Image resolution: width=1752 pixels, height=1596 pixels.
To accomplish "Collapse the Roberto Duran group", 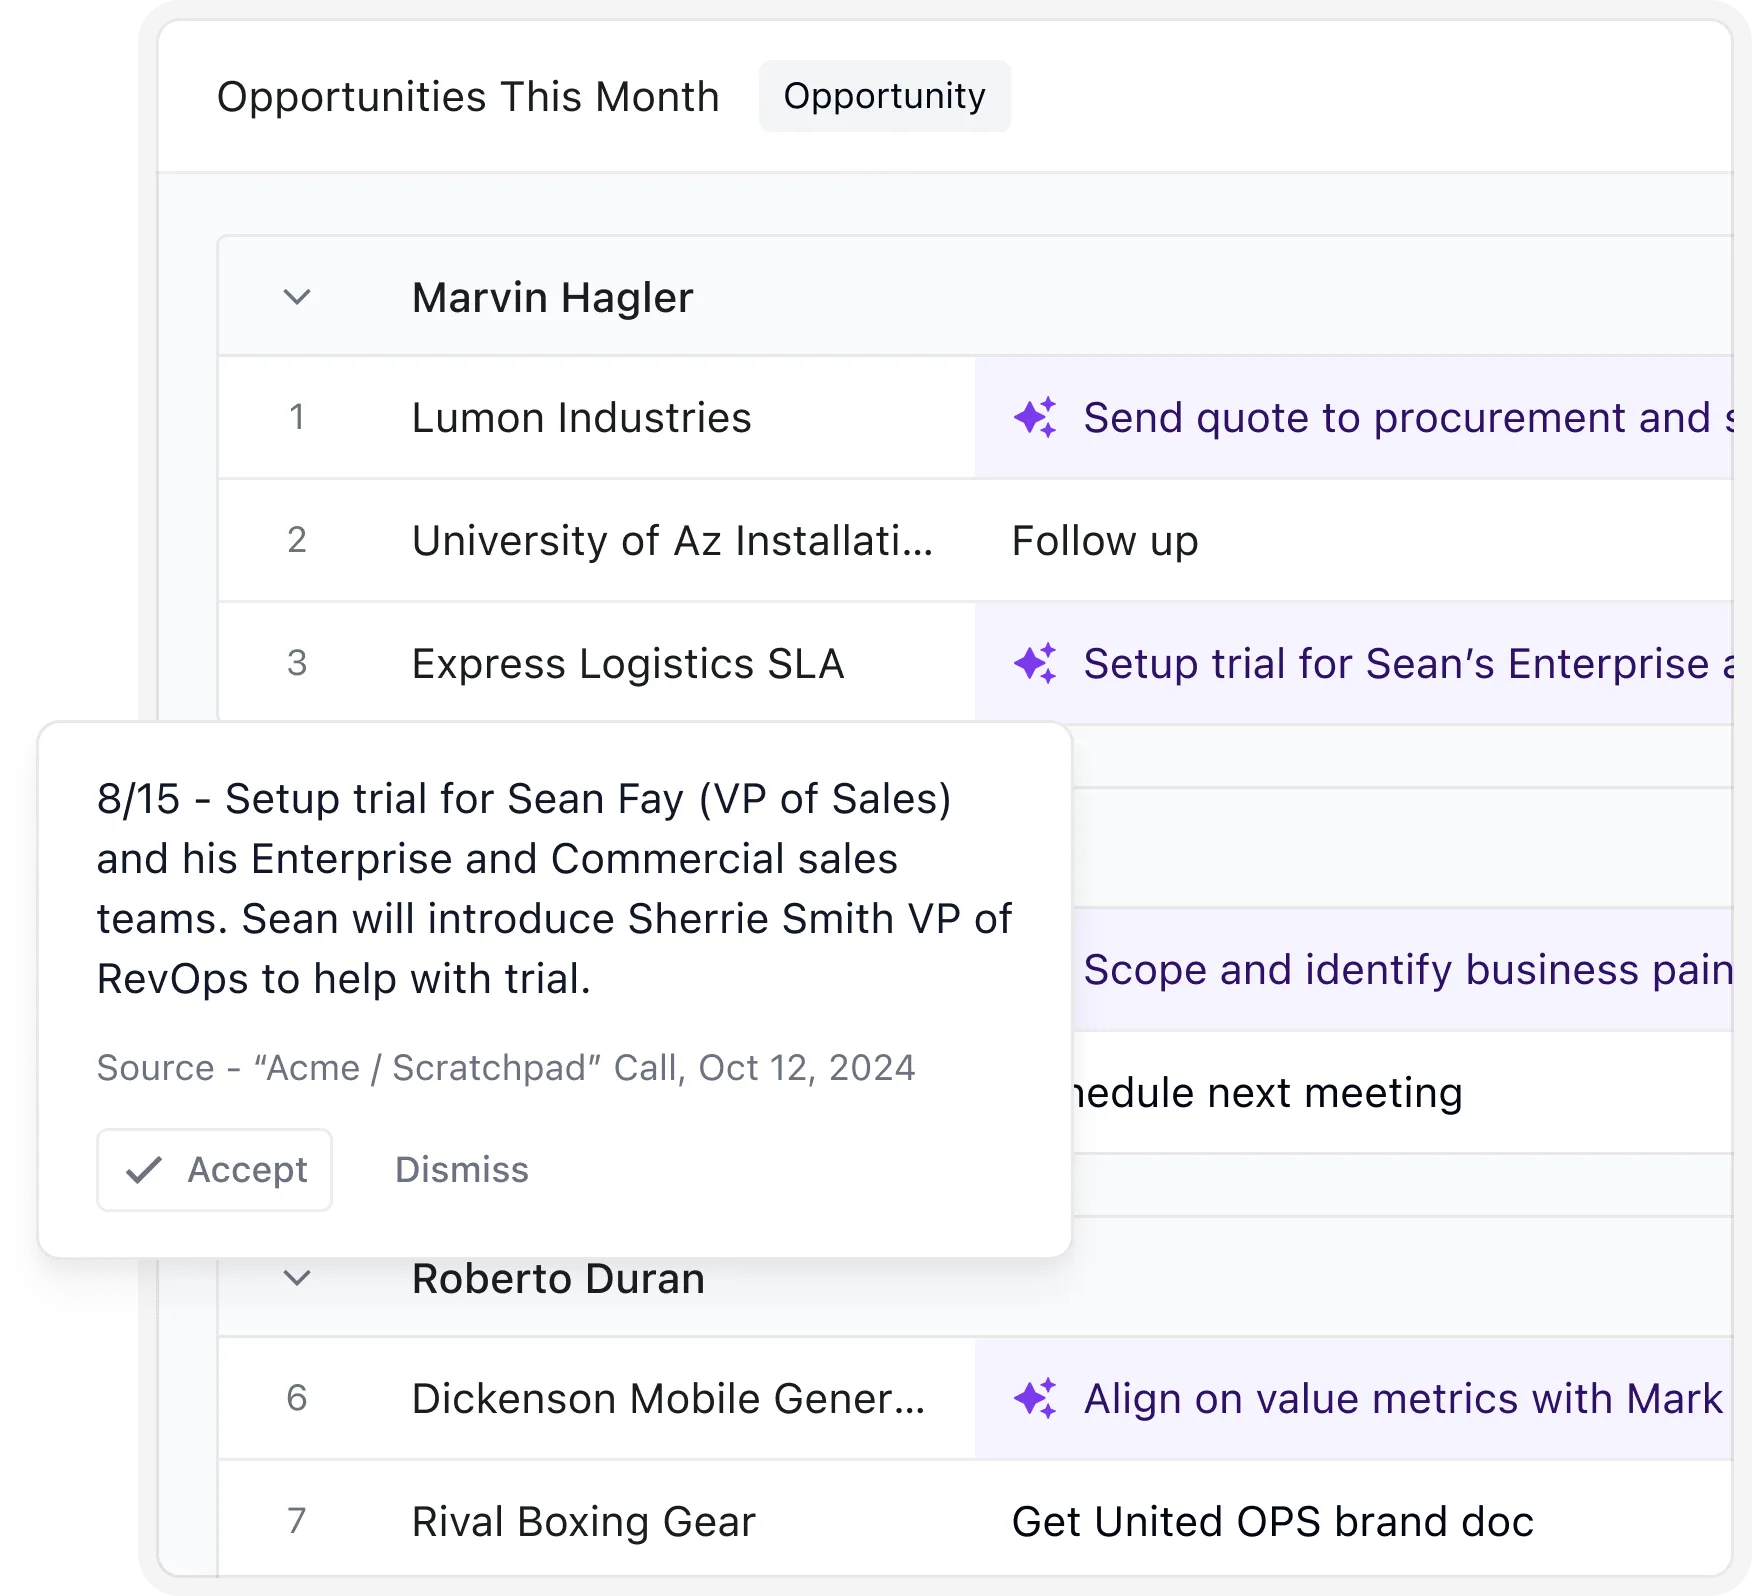I will [x=297, y=1278].
